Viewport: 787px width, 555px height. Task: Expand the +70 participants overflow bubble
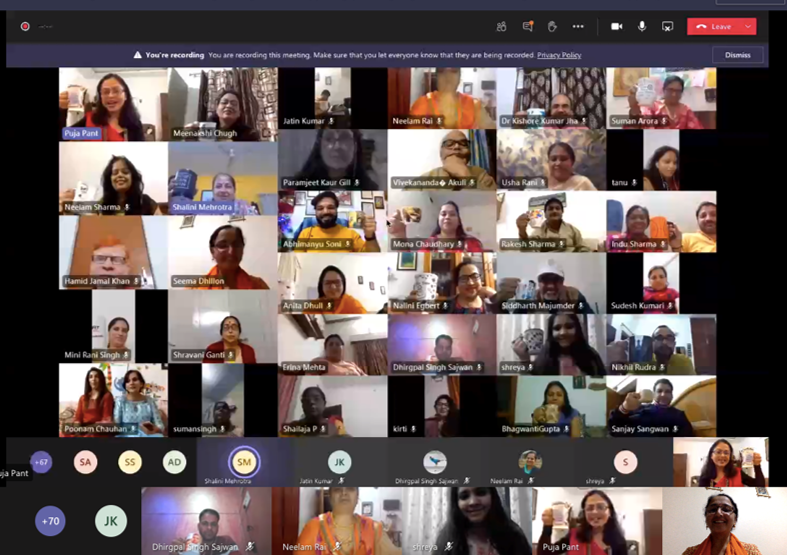point(50,521)
